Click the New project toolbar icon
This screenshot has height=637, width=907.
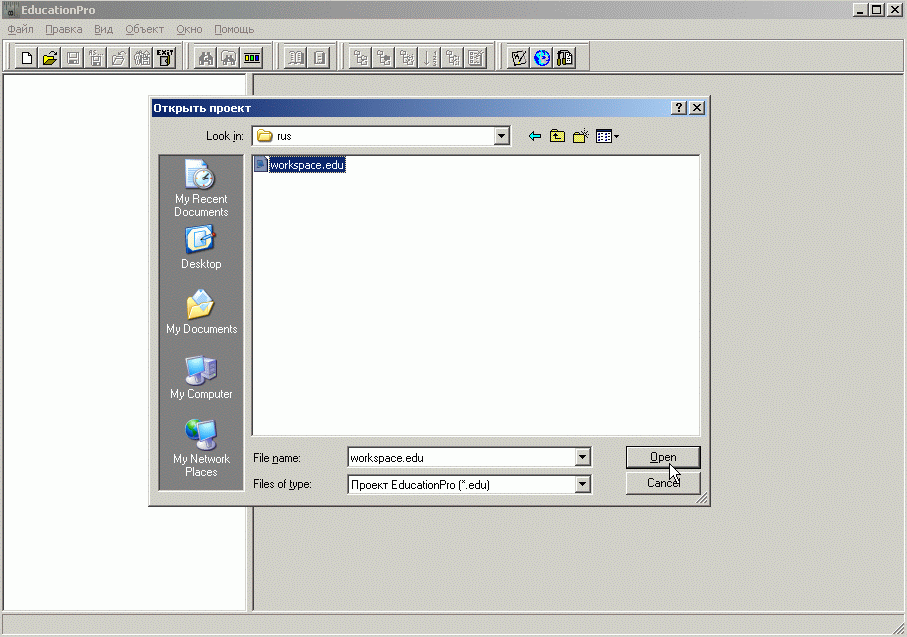point(27,58)
